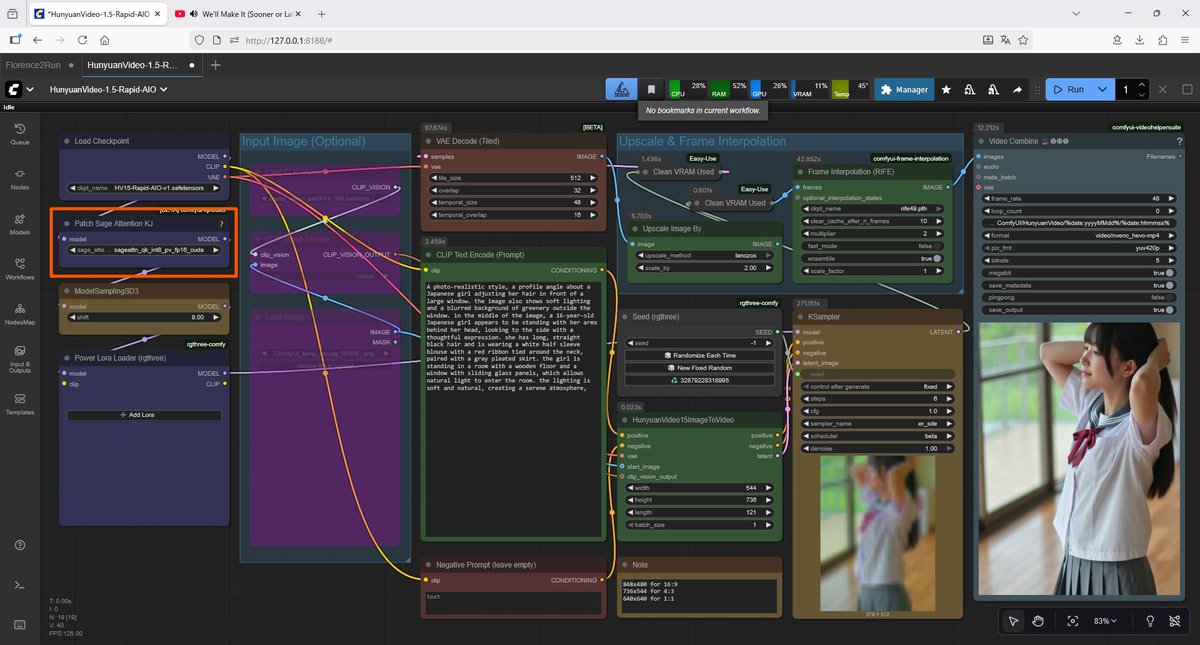Open the Models sidebar panel

pos(20,223)
